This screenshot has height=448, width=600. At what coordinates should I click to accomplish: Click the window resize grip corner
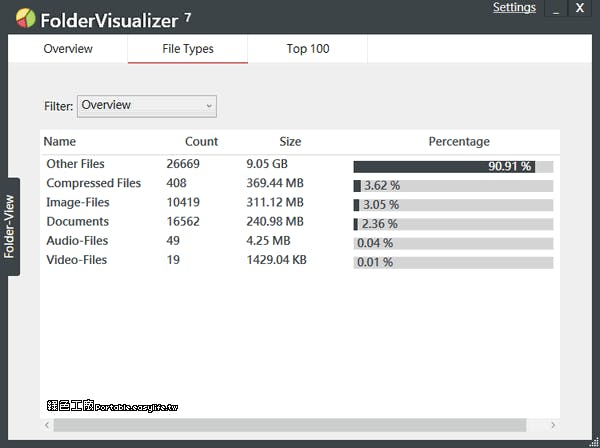[x=595, y=443]
